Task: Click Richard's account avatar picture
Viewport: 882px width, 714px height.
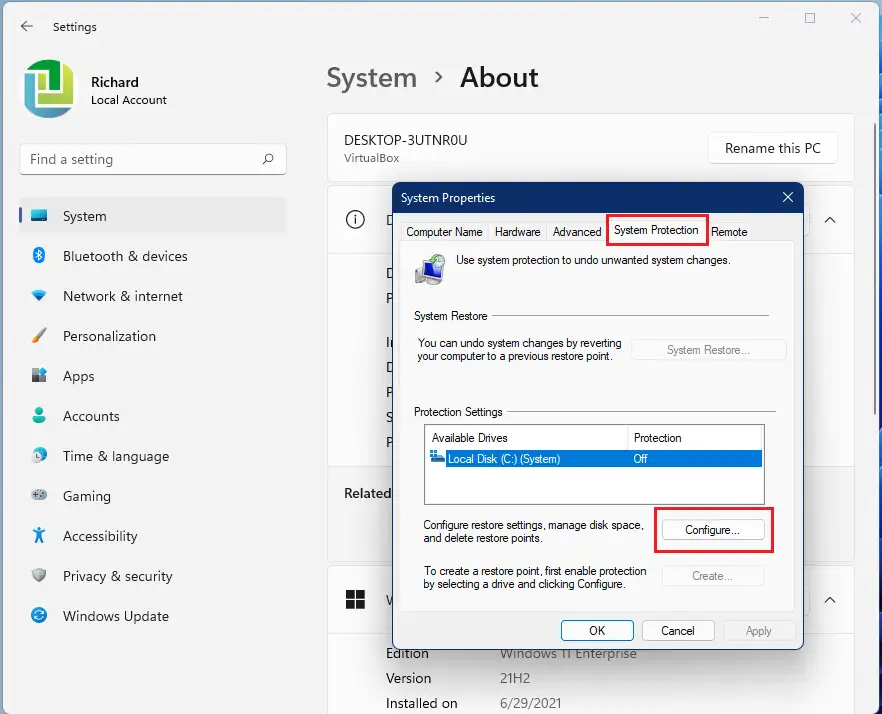Action: pyautogui.click(x=49, y=88)
